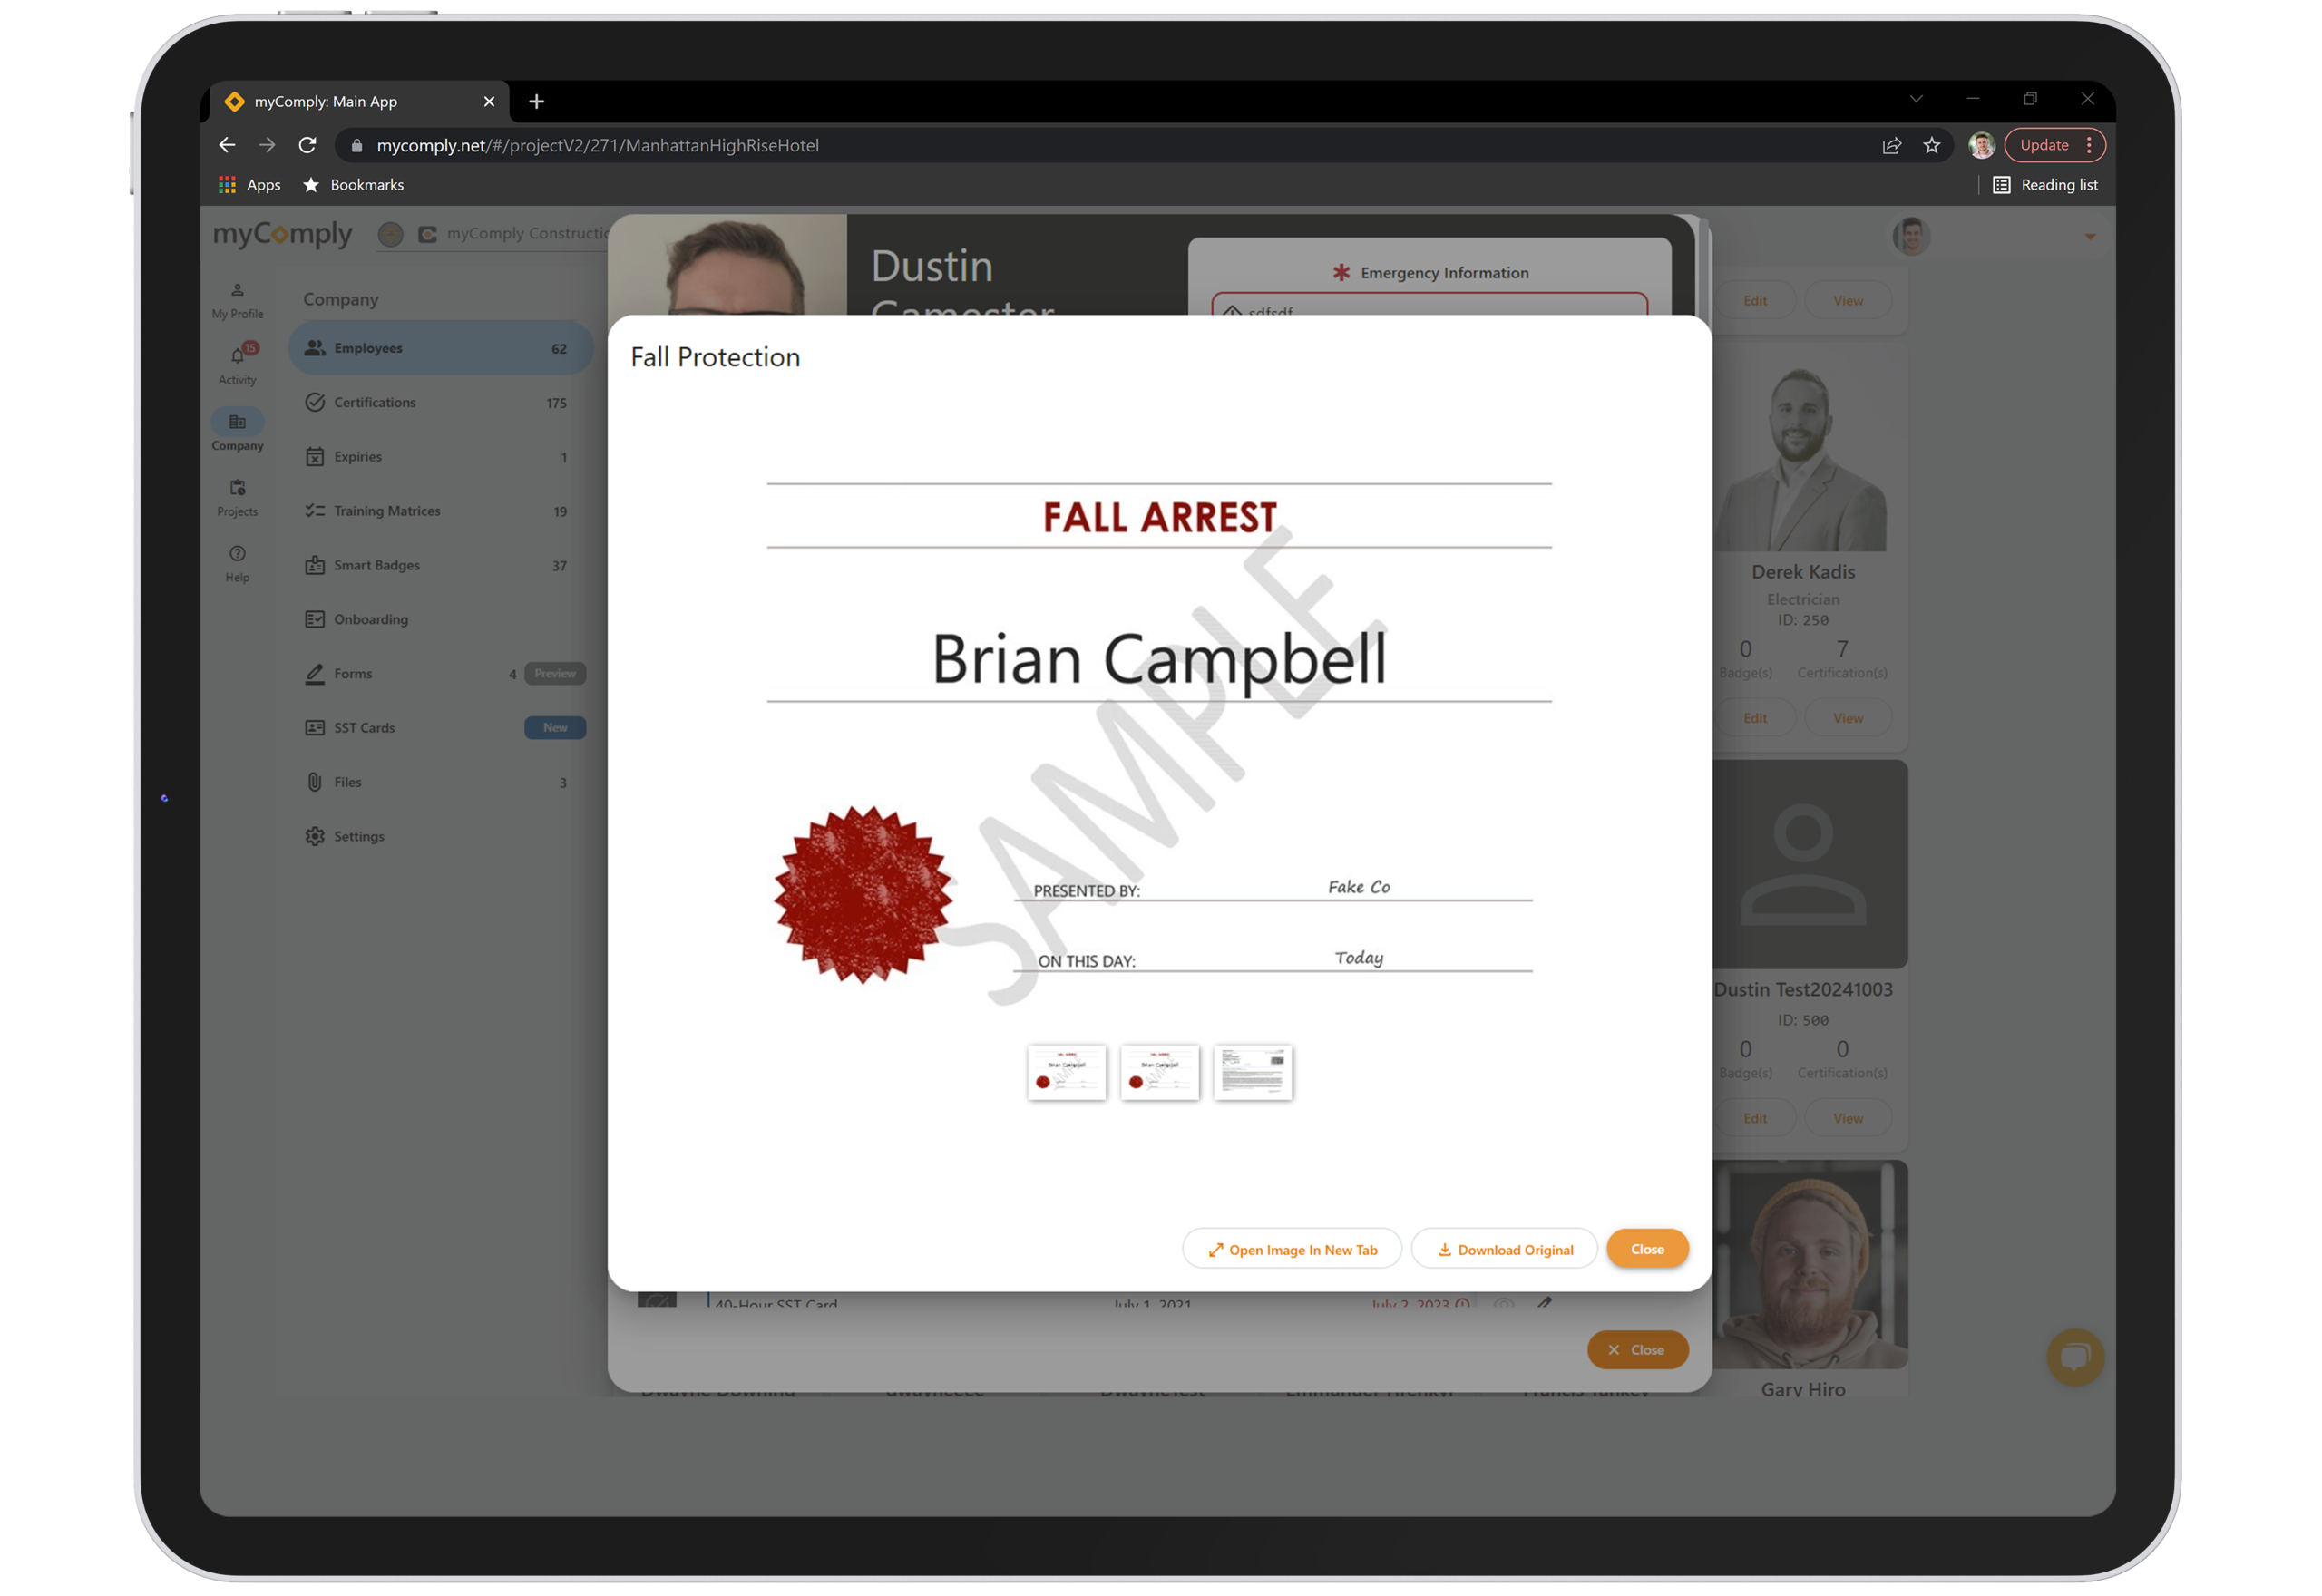This screenshot has width=2322, height=1596.
Task: Click the SST Cards sidebar icon
Action: (x=316, y=726)
